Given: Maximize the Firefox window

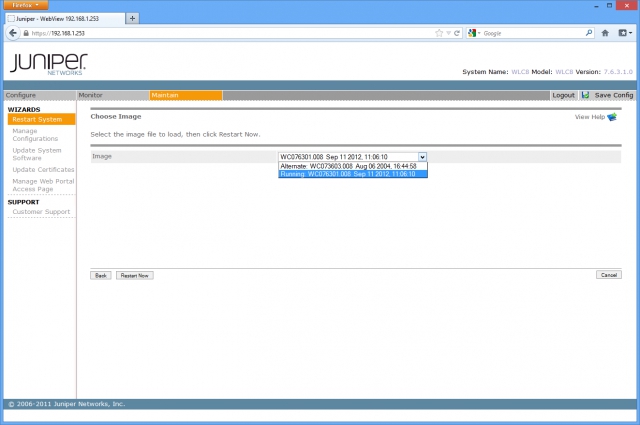Looking at the screenshot, I should 609,5.
